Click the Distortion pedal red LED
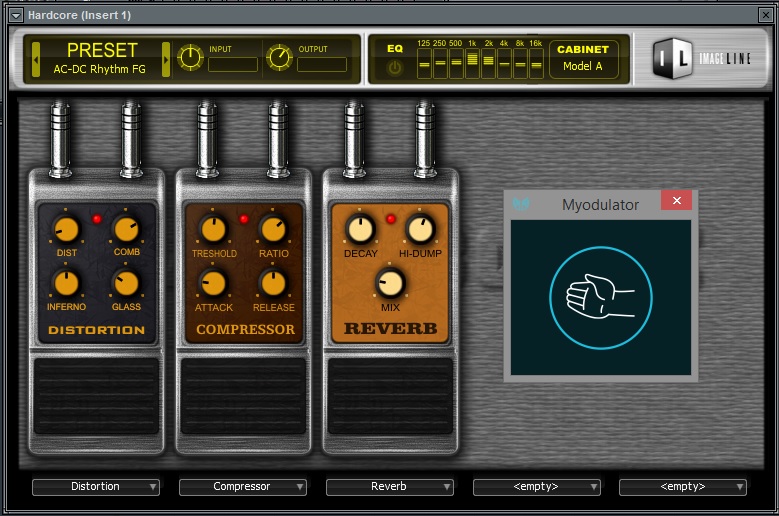 pos(97,219)
